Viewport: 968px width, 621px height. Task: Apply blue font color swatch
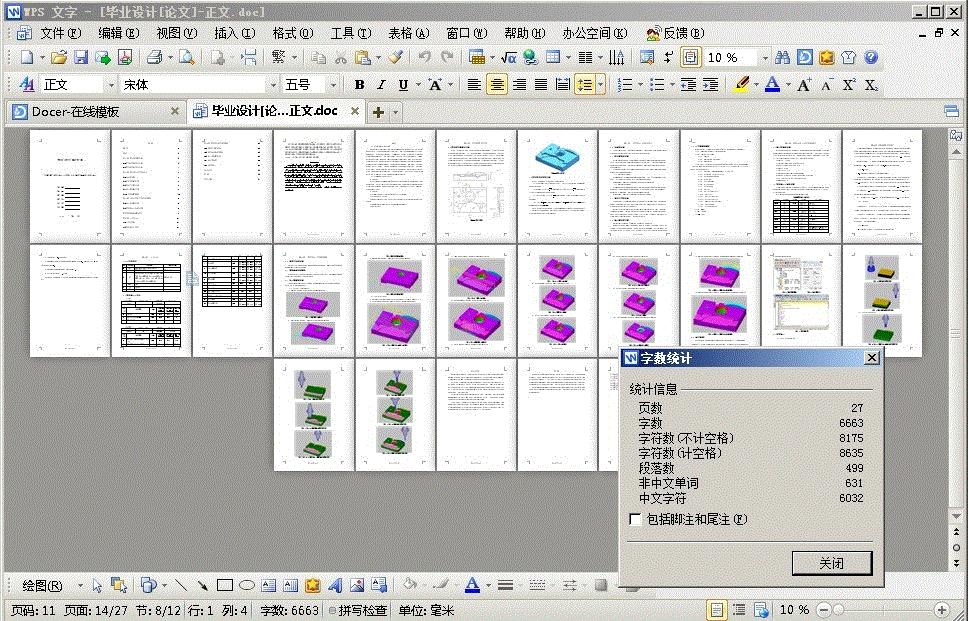[772, 85]
